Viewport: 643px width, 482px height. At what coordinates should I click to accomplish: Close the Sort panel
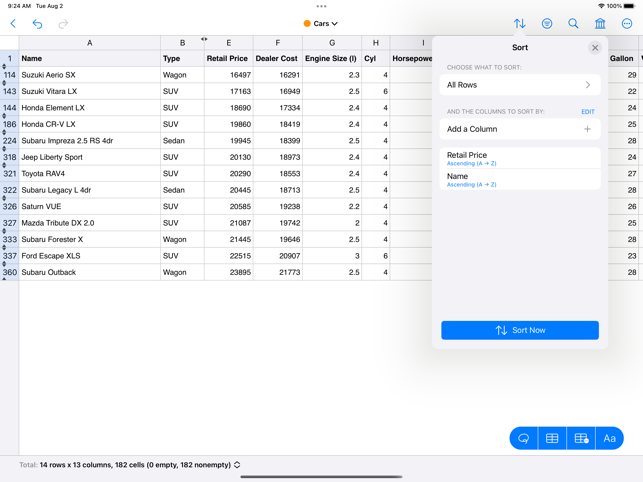point(595,47)
